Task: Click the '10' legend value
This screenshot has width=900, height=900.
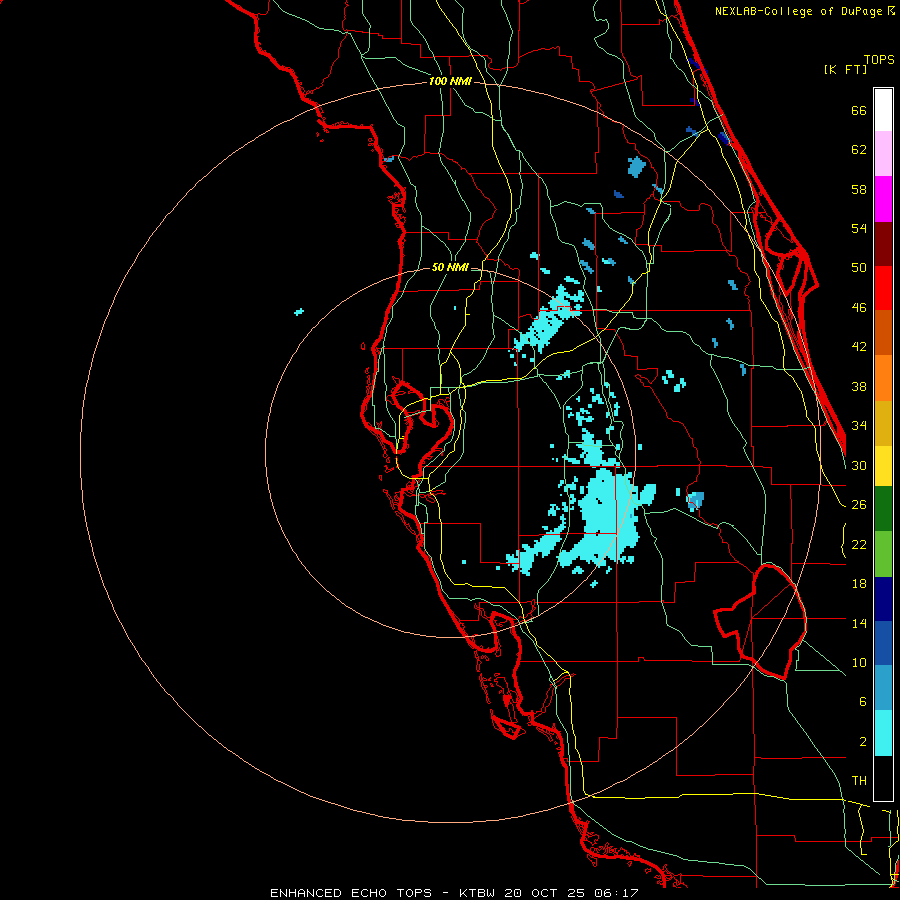Action: pyautogui.click(x=859, y=662)
